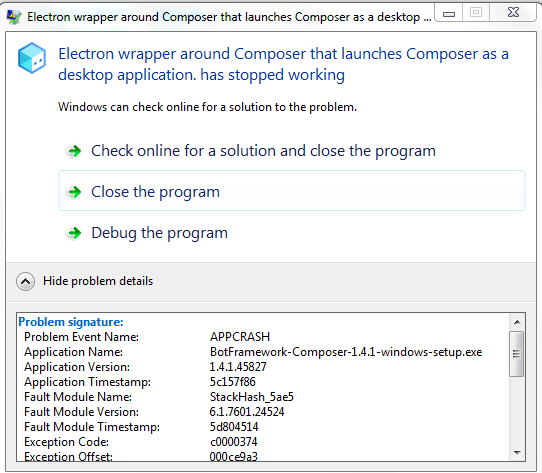This screenshot has height=473, width=542.
Task: Click the Application Name label
Action: point(74,352)
